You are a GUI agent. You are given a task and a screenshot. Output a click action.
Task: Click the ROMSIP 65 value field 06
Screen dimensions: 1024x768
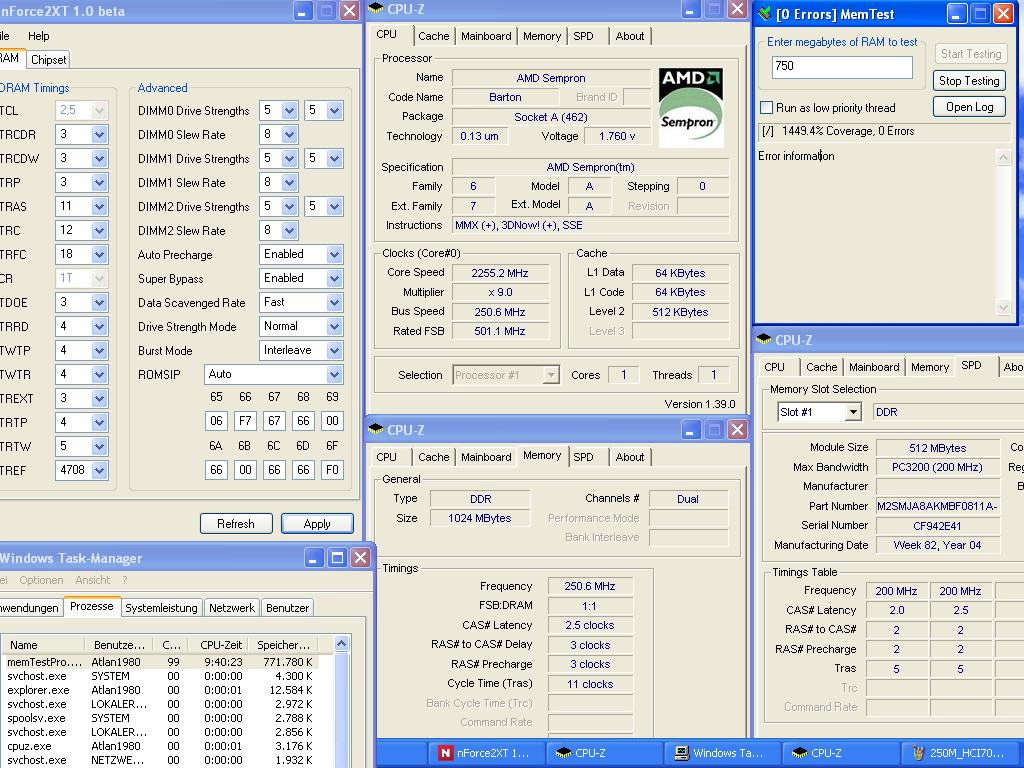point(216,421)
